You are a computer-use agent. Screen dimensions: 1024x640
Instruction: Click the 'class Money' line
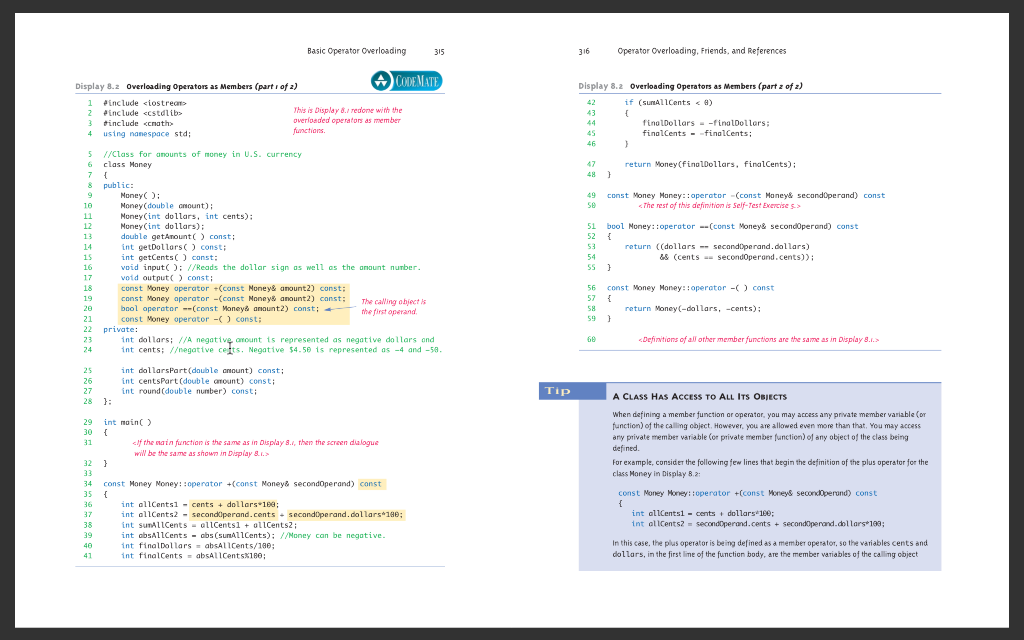tap(127, 165)
